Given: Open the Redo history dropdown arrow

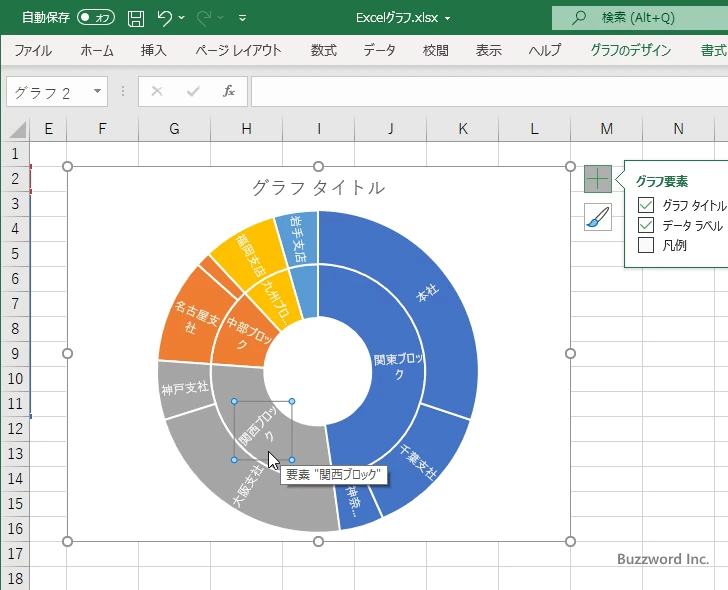Looking at the screenshot, I should (x=221, y=18).
